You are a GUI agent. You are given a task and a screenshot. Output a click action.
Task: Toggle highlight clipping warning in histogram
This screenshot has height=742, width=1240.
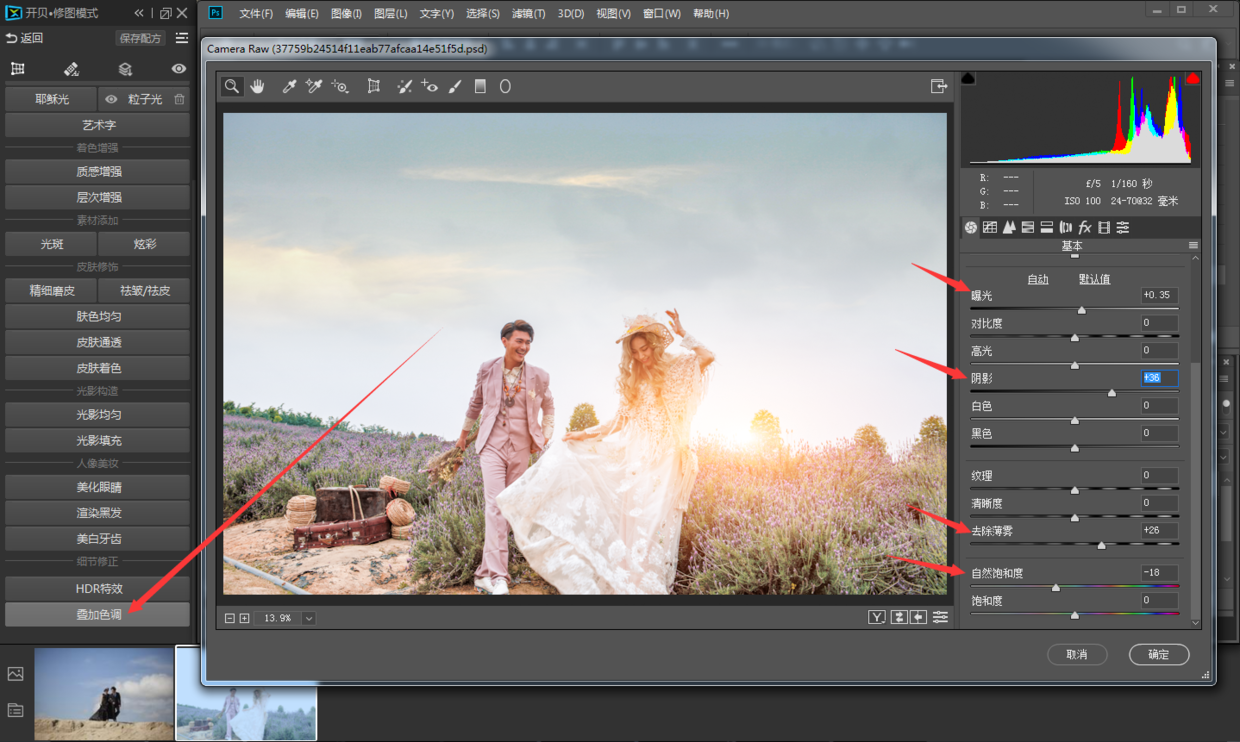[1193, 79]
